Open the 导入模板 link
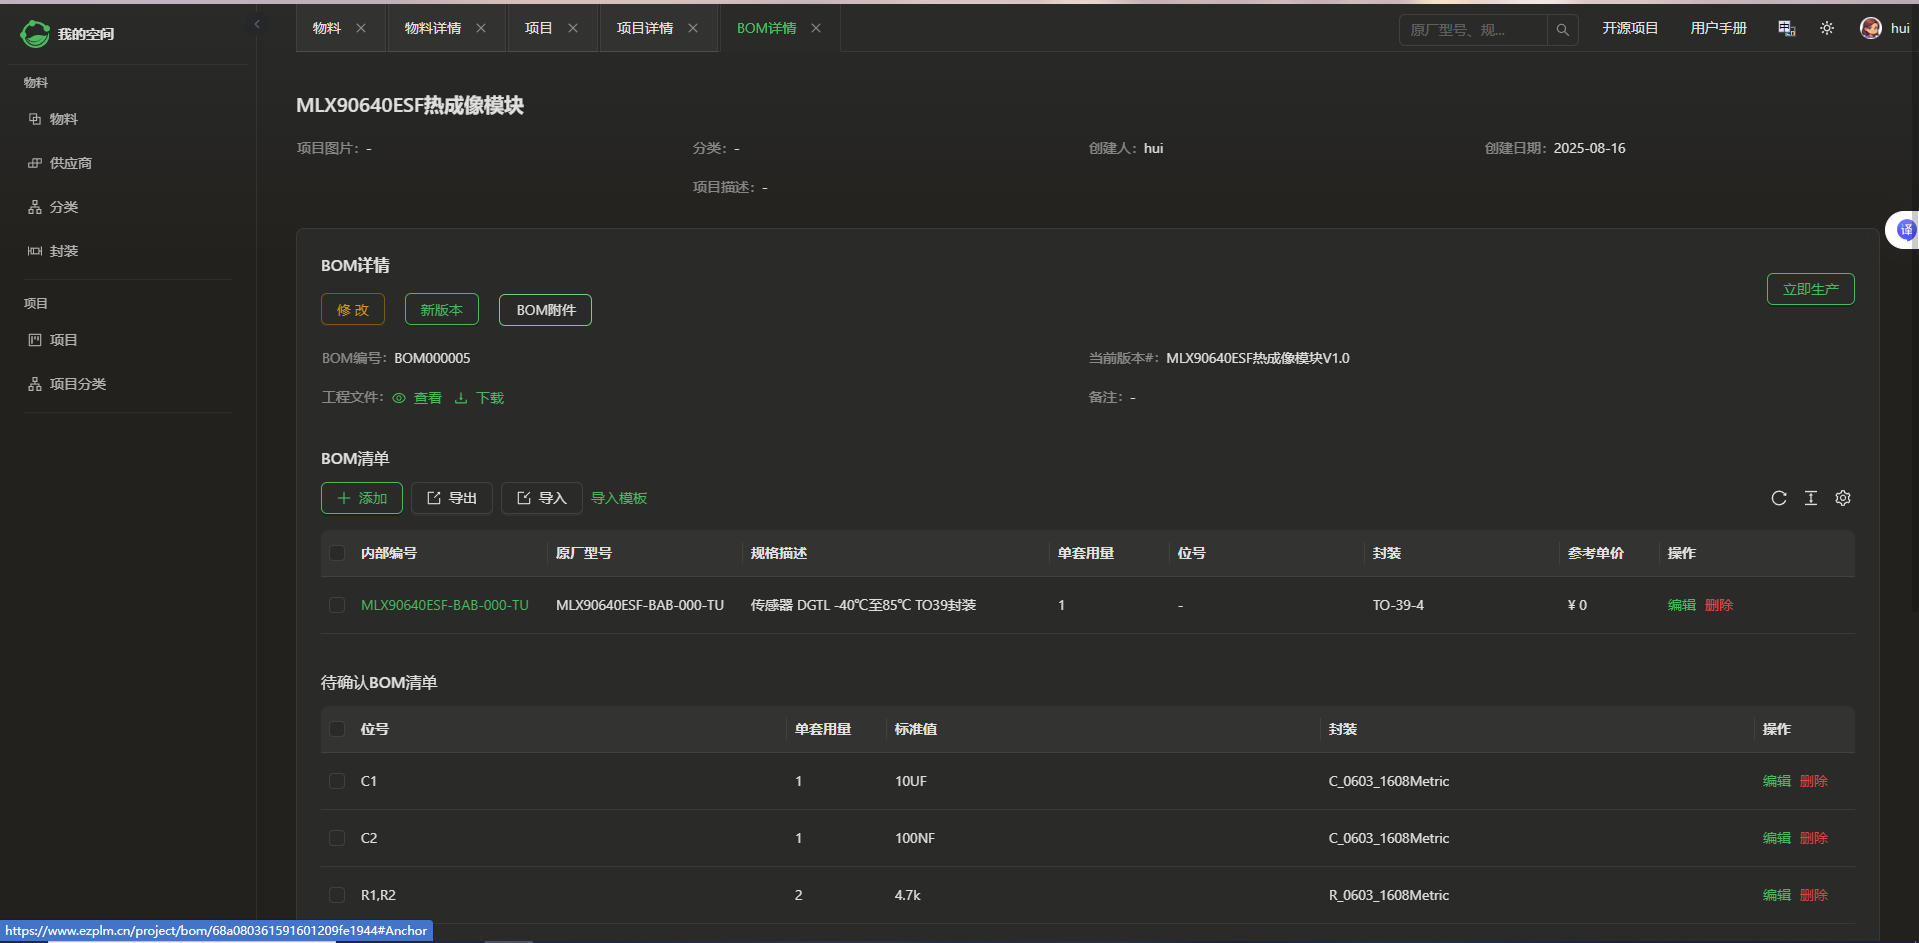1919x943 pixels. (x=618, y=498)
